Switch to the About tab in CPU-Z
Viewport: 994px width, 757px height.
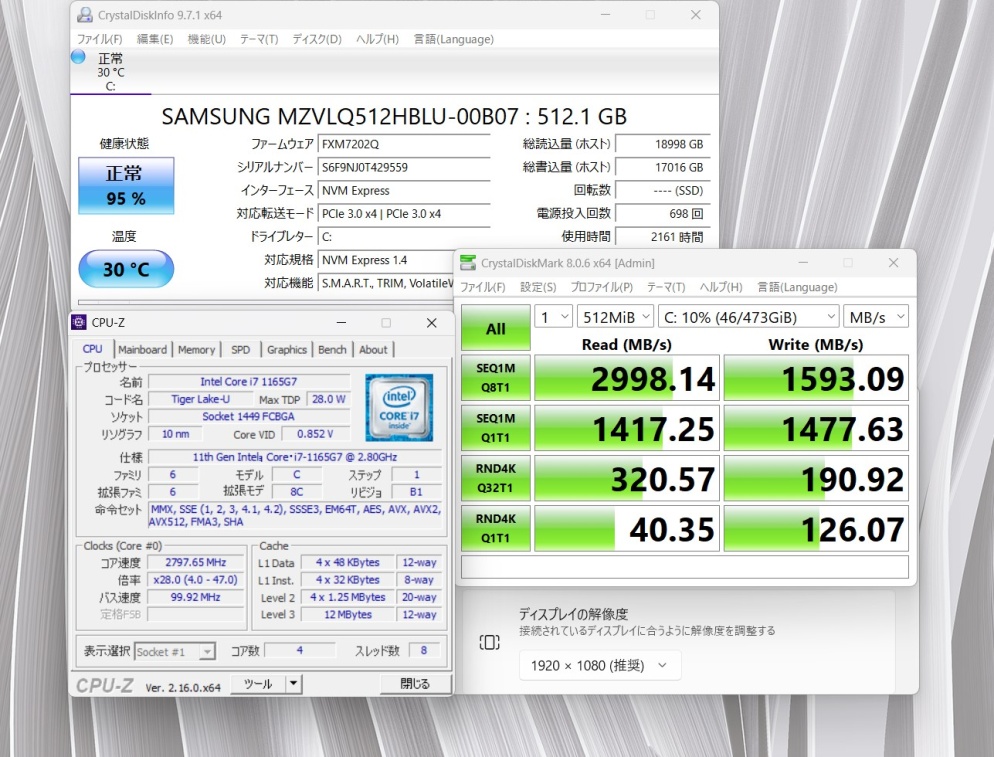coord(373,349)
